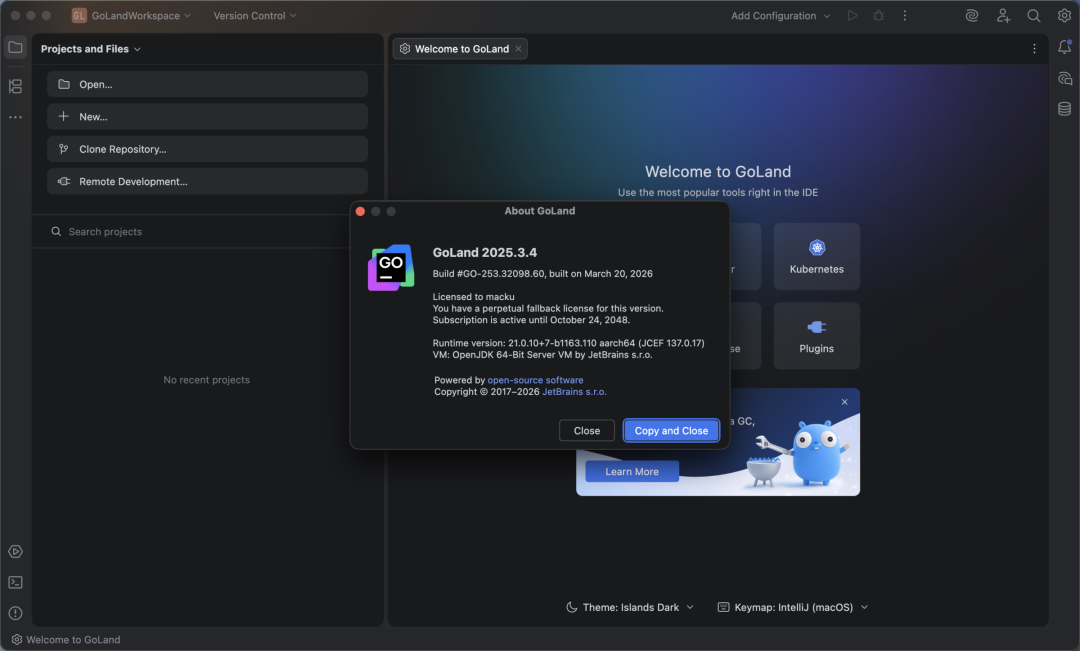Open the Add Configuration dropdown
This screenshot has width=1080, height=651.
coord(780,16)
